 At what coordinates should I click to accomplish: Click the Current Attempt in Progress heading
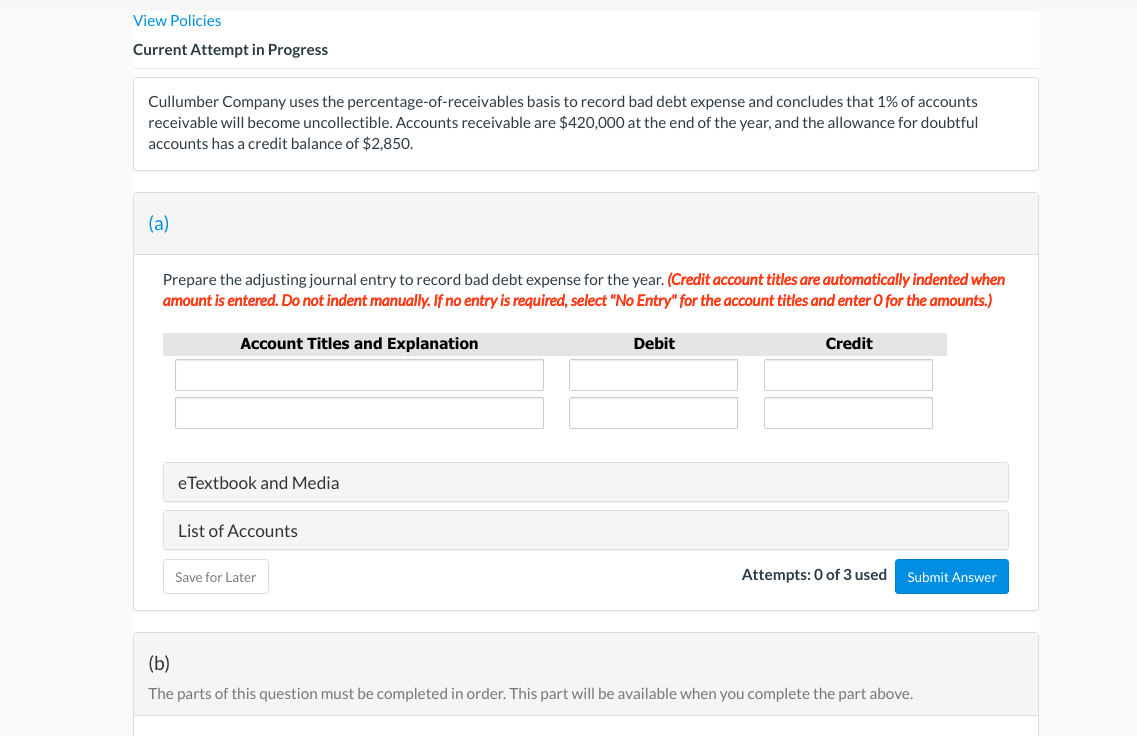231,49
